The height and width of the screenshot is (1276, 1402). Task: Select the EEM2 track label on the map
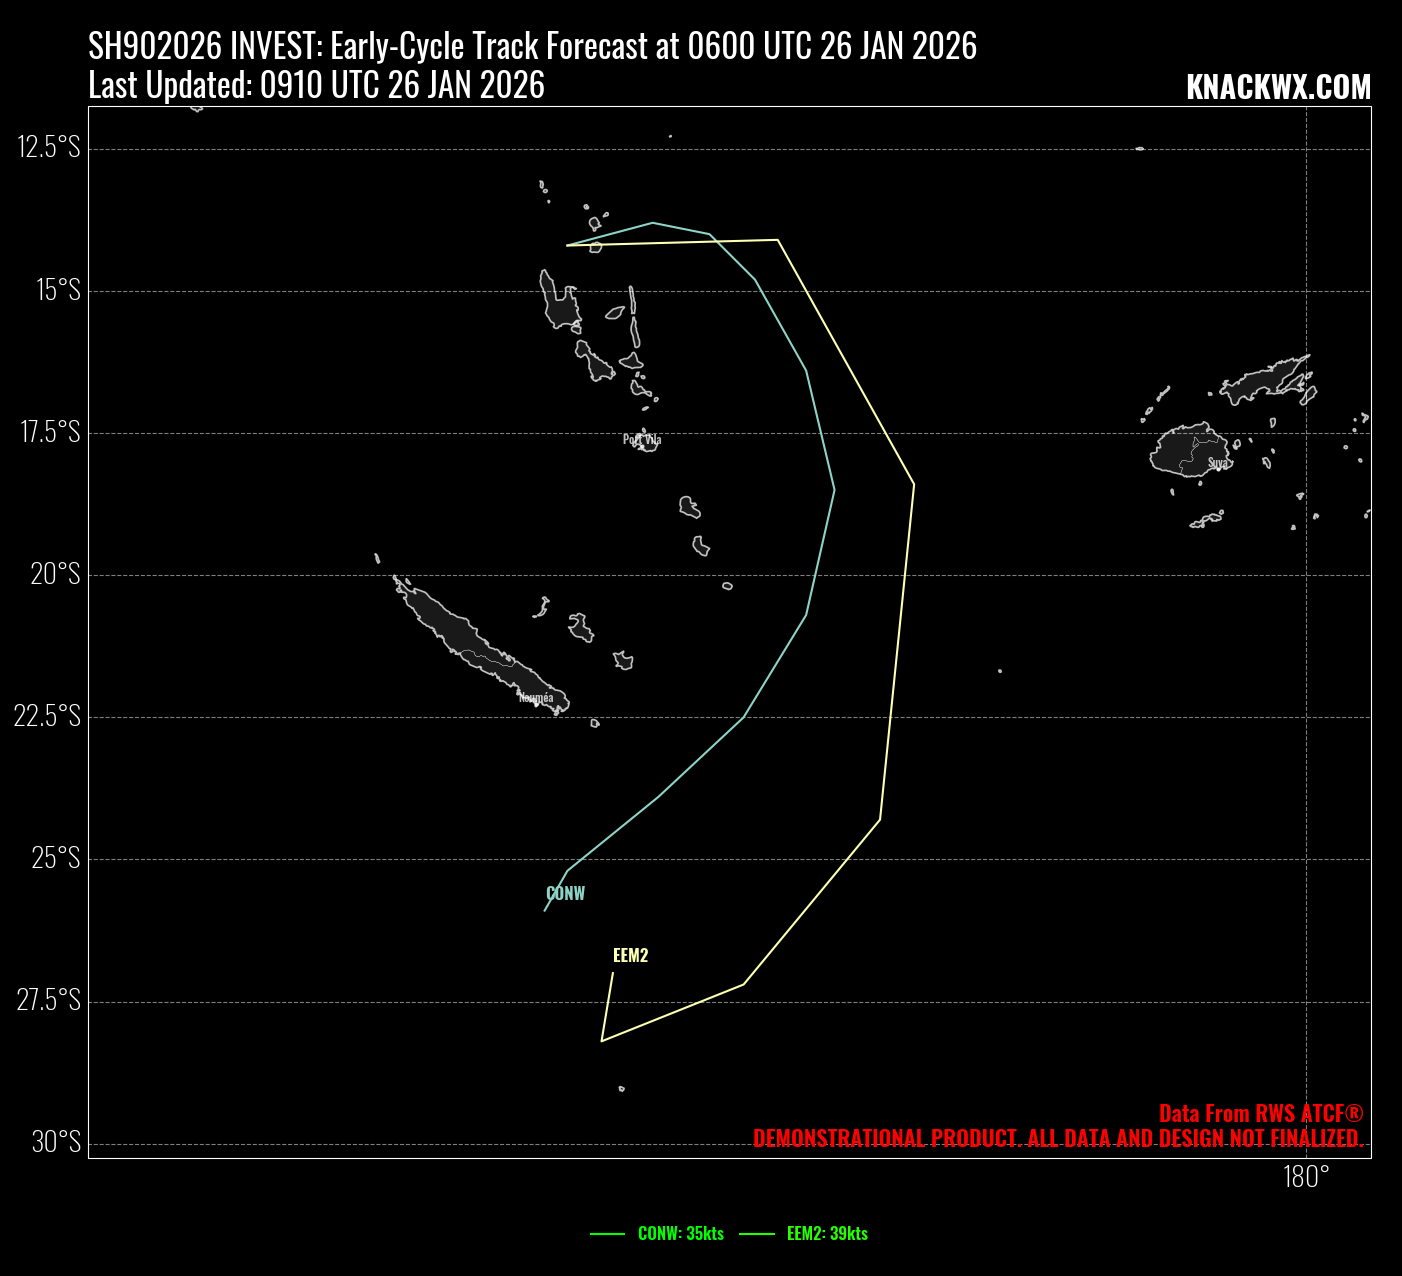[630, 956]
